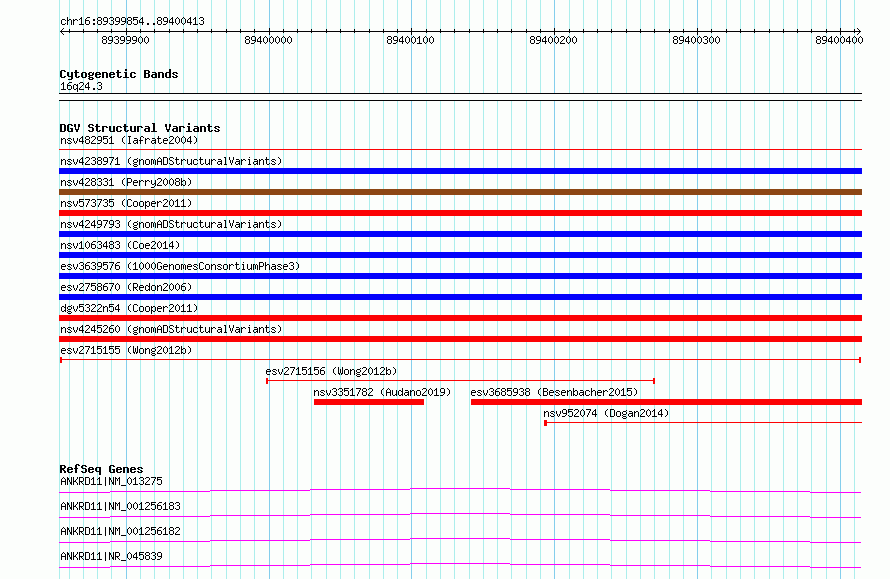This screenshot has width=890, height=579.
Task: Click the blue bar for esv3639576
Action: click(x=460, y=276)
